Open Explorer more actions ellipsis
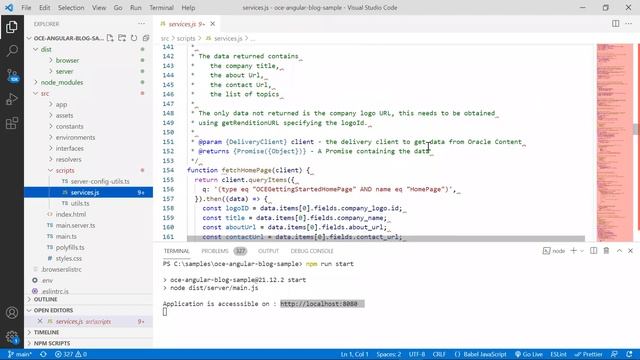The image size is (640, 360). (x=141, y=24)
